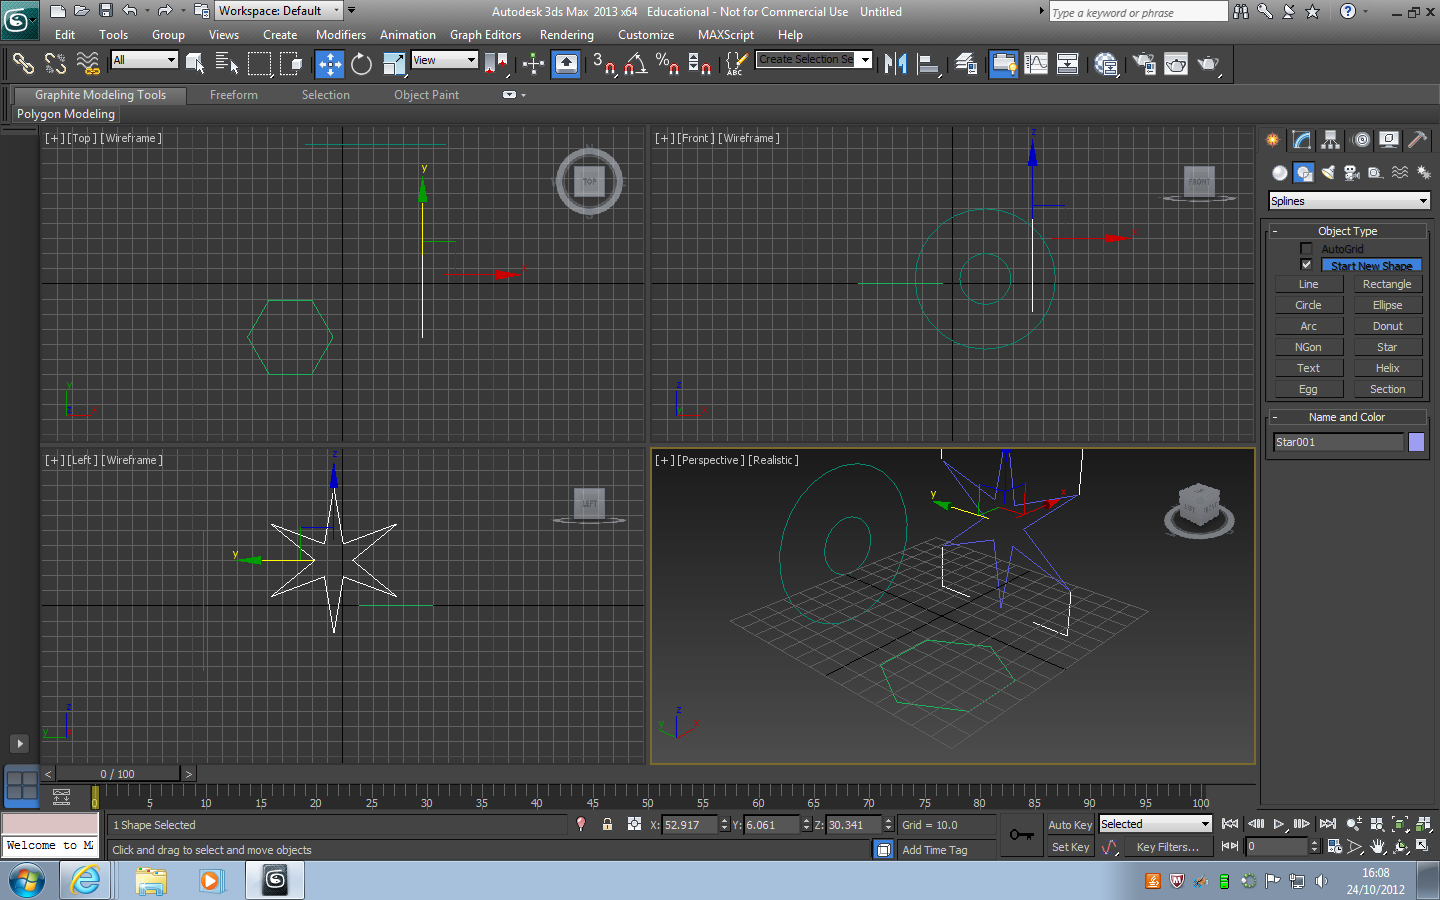This screenshot has width=1440, height=900.
Task: Open the Select by Name dialog
Action: 225,64
